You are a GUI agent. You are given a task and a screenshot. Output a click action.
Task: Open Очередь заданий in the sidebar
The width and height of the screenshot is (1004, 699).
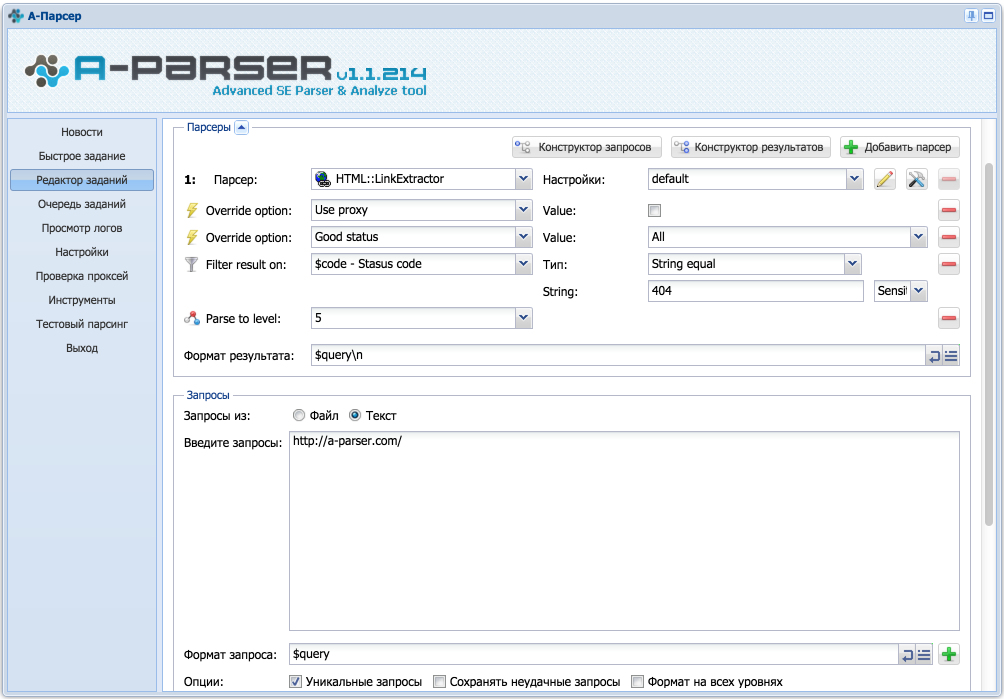coord(82,204)
